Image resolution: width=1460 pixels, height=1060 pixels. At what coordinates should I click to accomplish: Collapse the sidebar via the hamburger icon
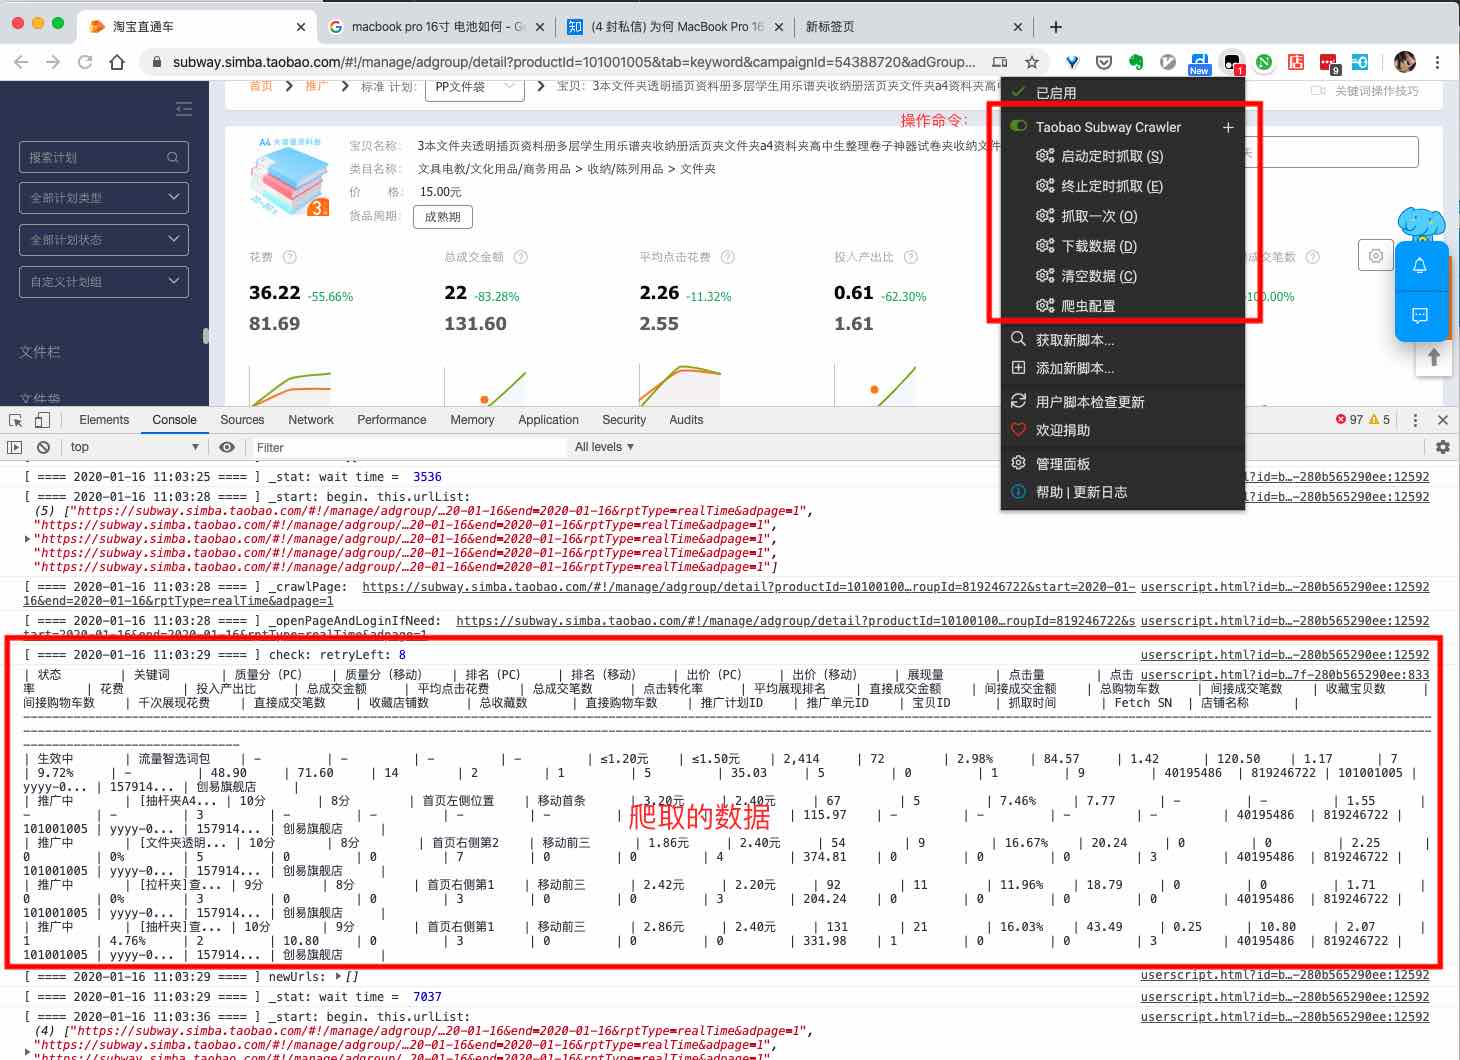coord(184,109)
